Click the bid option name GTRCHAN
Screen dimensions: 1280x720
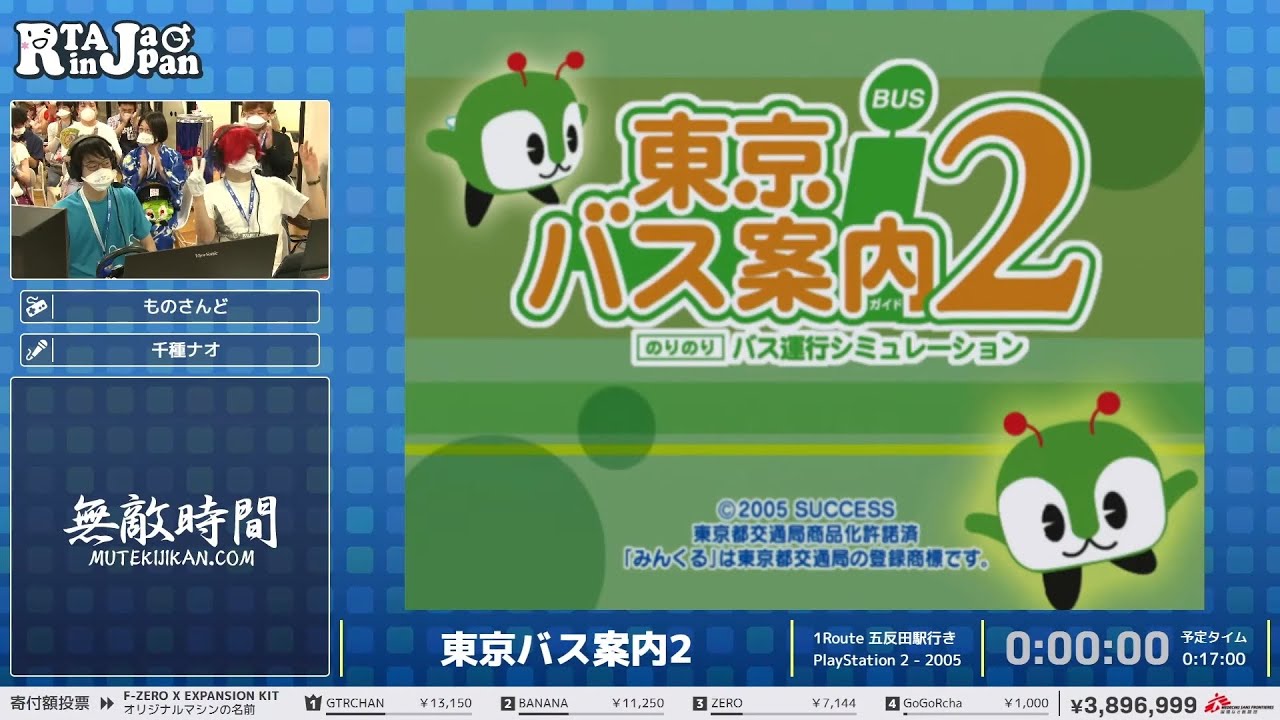pos(355,703)
